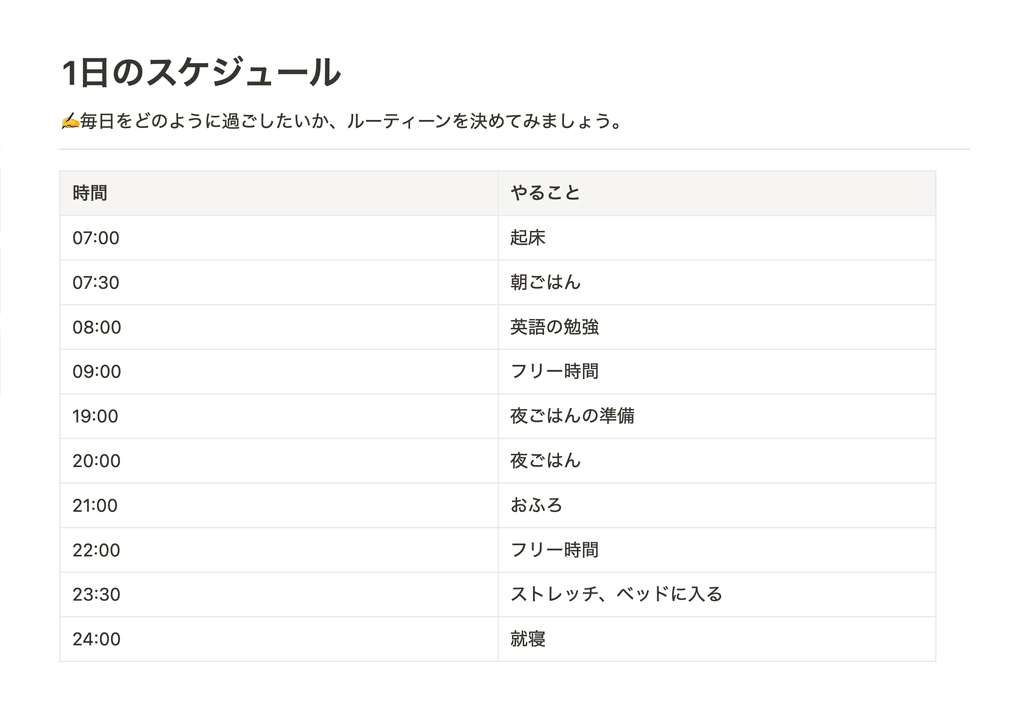Click the page title 1日のスケジュール
This screenshot has height=722, width=1024.
[202, 72]
